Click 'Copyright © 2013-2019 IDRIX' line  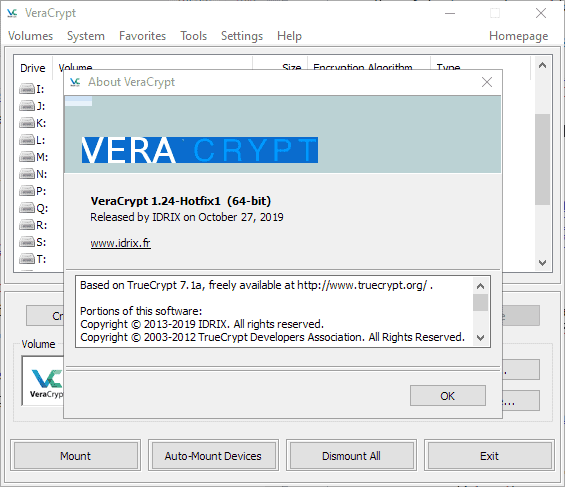pyautogui.click(x=202, y=324)
